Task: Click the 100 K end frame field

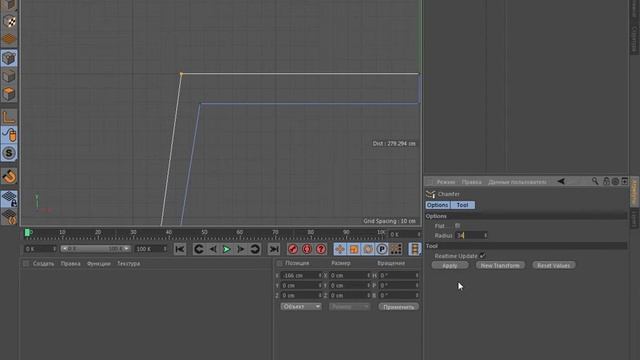Action: [151, 249]
